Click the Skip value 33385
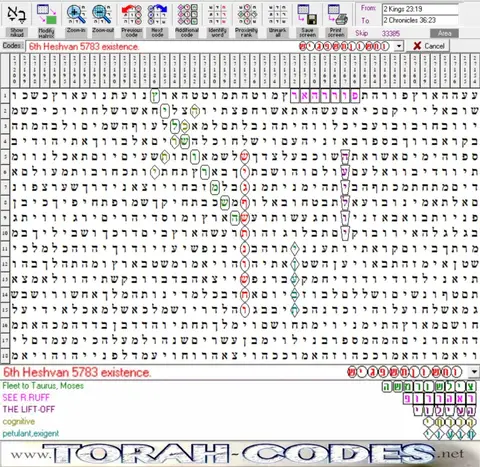 [391, 33]
